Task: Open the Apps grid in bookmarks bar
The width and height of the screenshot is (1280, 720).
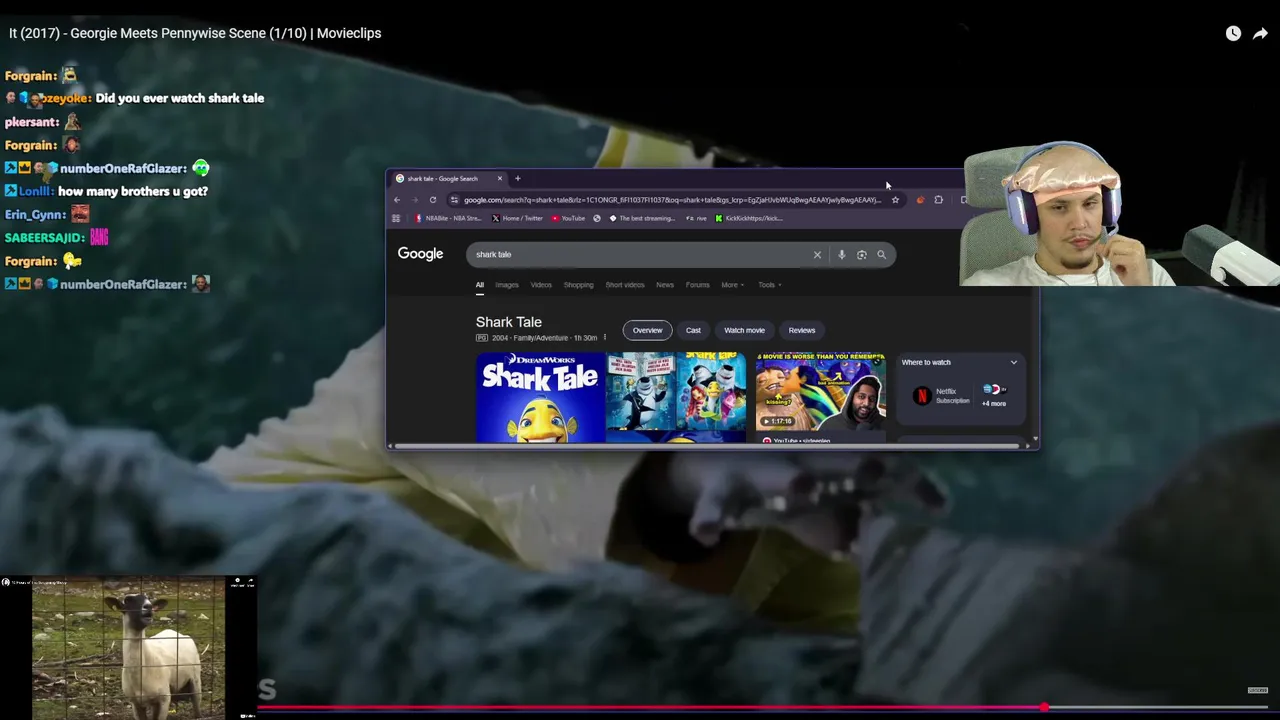Action: [396, 218]
